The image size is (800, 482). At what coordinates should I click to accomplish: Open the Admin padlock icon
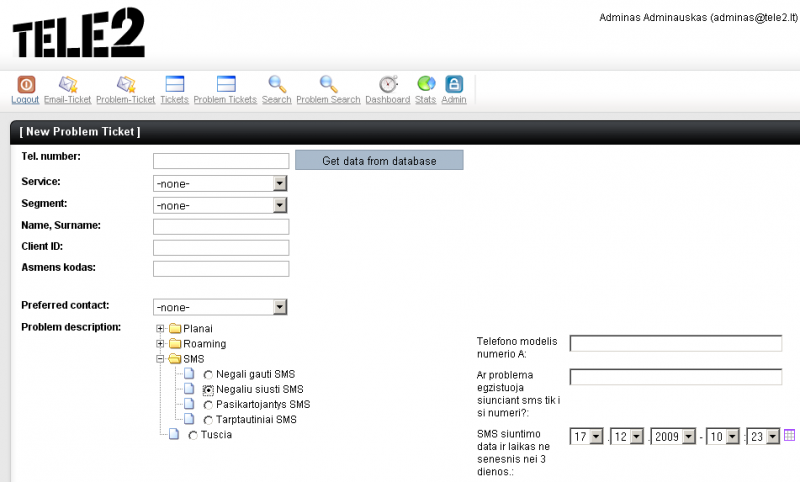tap(454, 84)
